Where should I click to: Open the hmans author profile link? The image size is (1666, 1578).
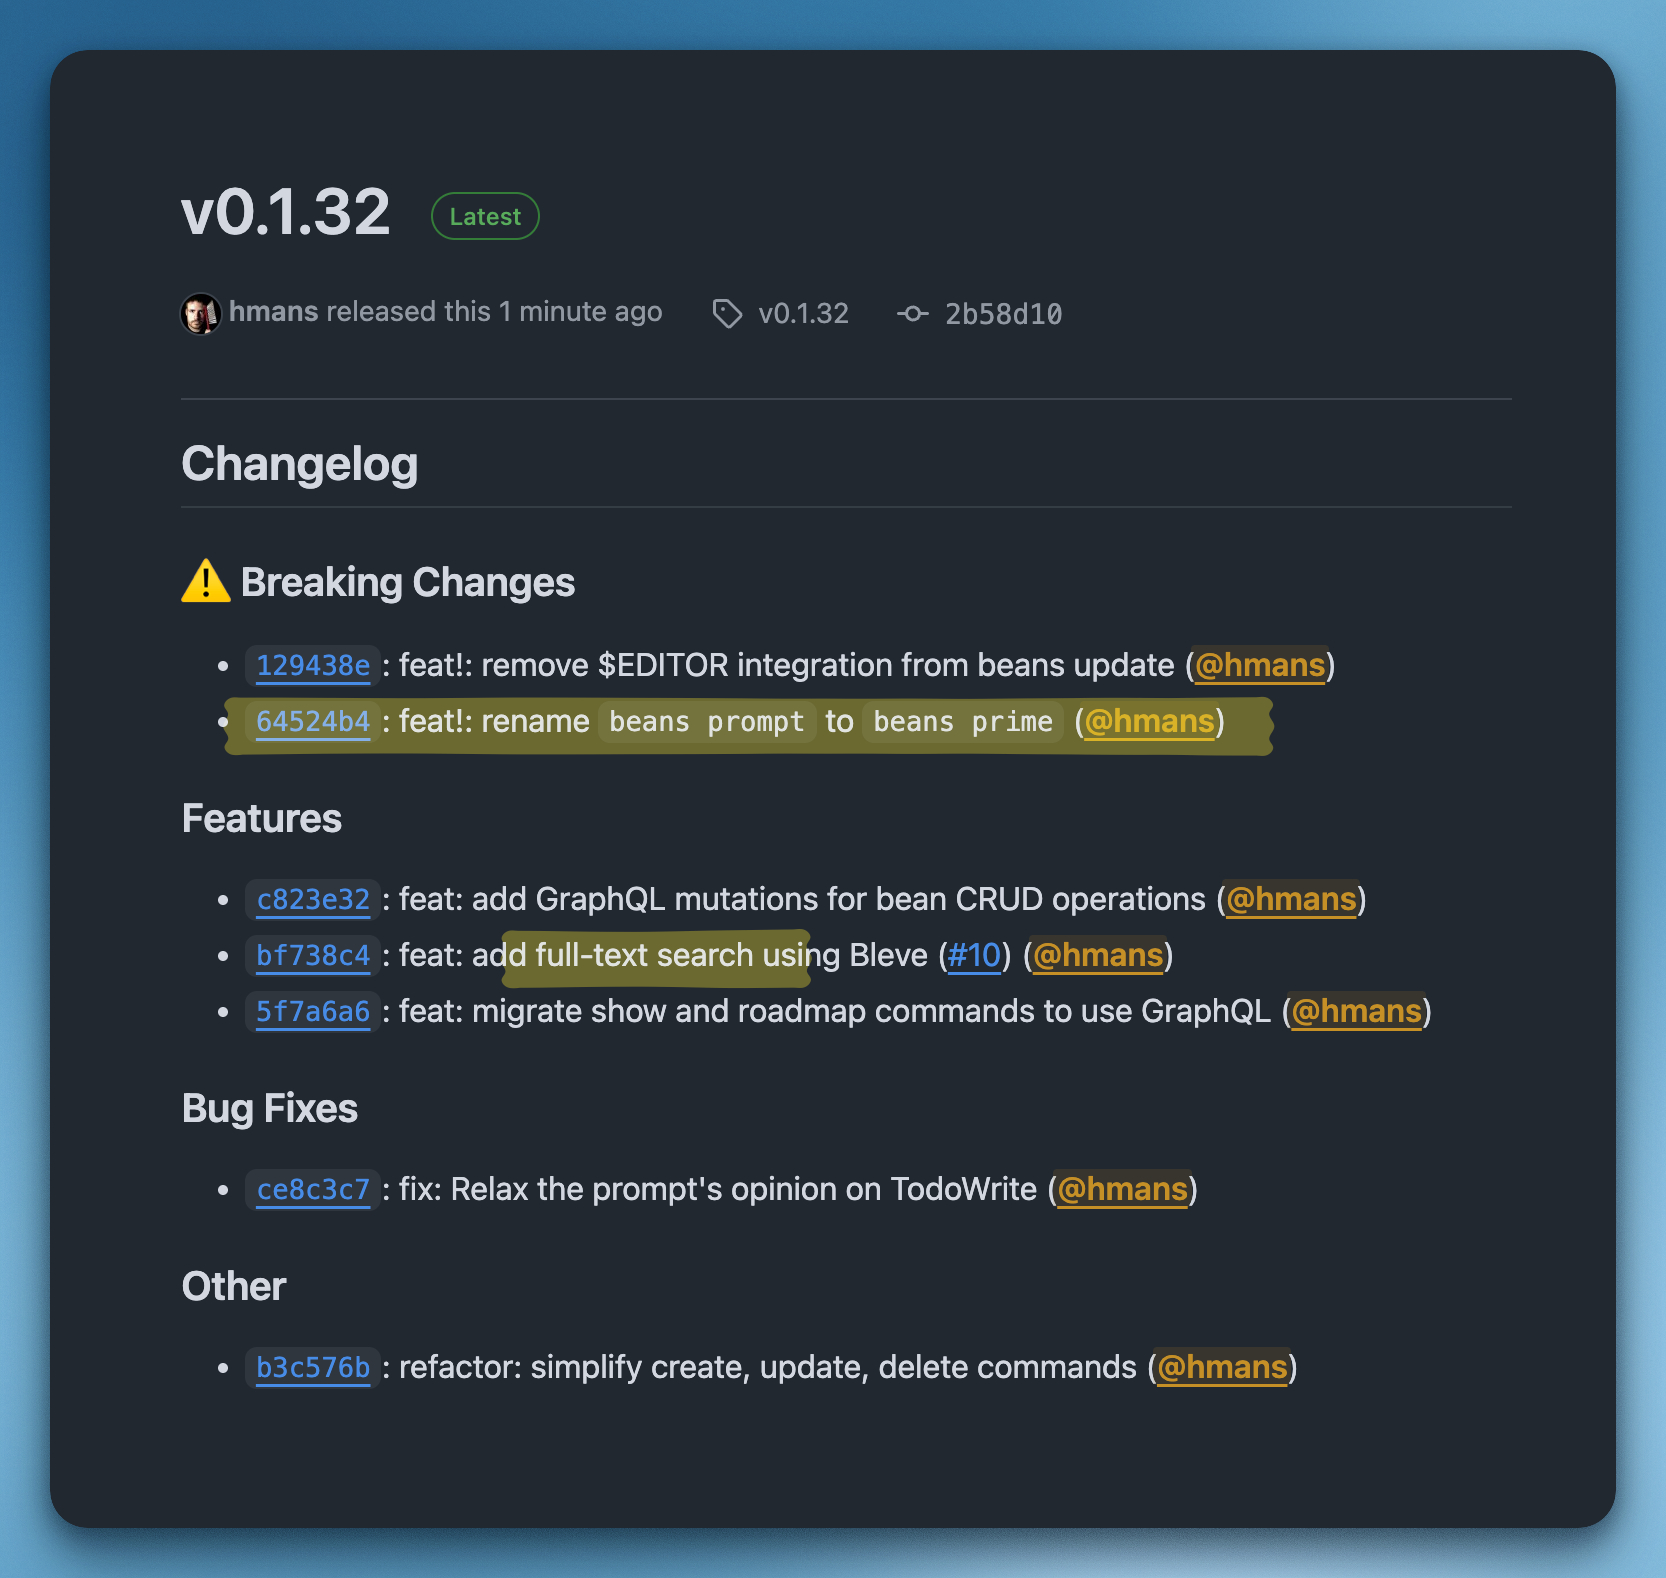[273, 312]
